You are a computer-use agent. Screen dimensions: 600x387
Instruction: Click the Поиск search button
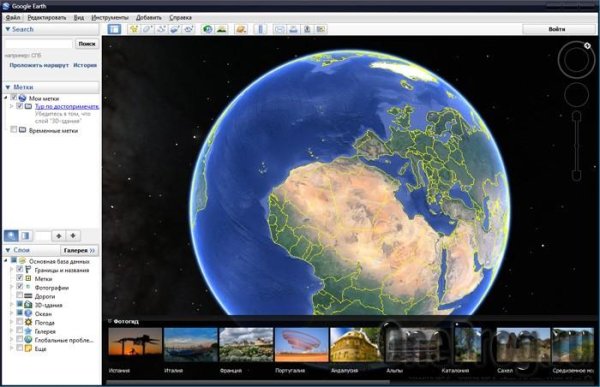click(x=87, y=44)
